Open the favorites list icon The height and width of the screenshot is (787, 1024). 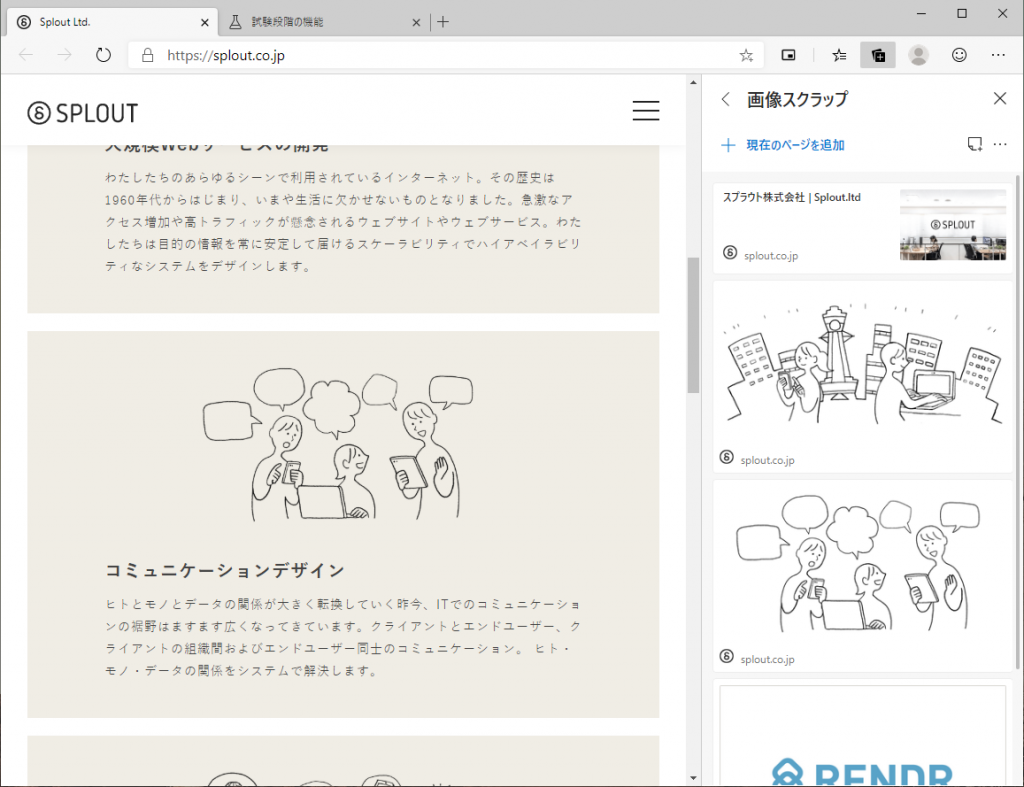839,56
